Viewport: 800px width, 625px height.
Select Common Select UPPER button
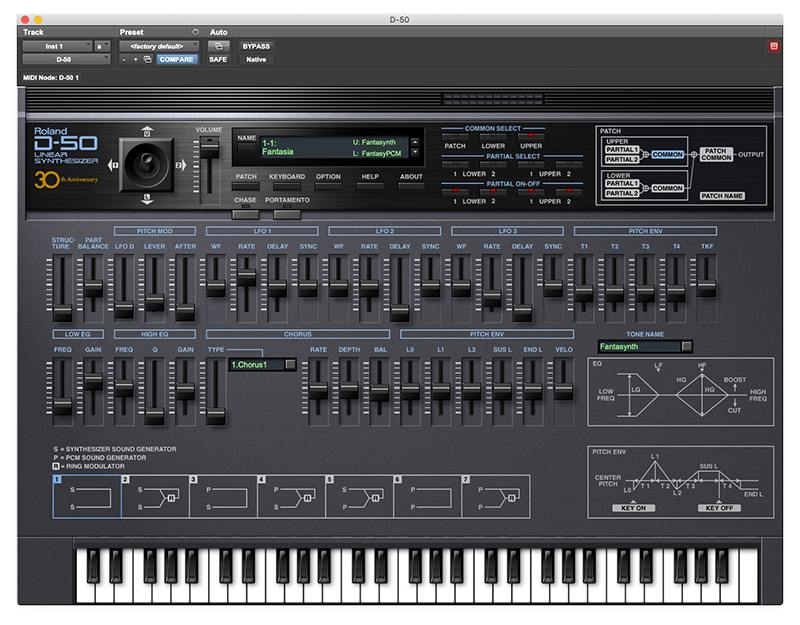pos(531,137)
